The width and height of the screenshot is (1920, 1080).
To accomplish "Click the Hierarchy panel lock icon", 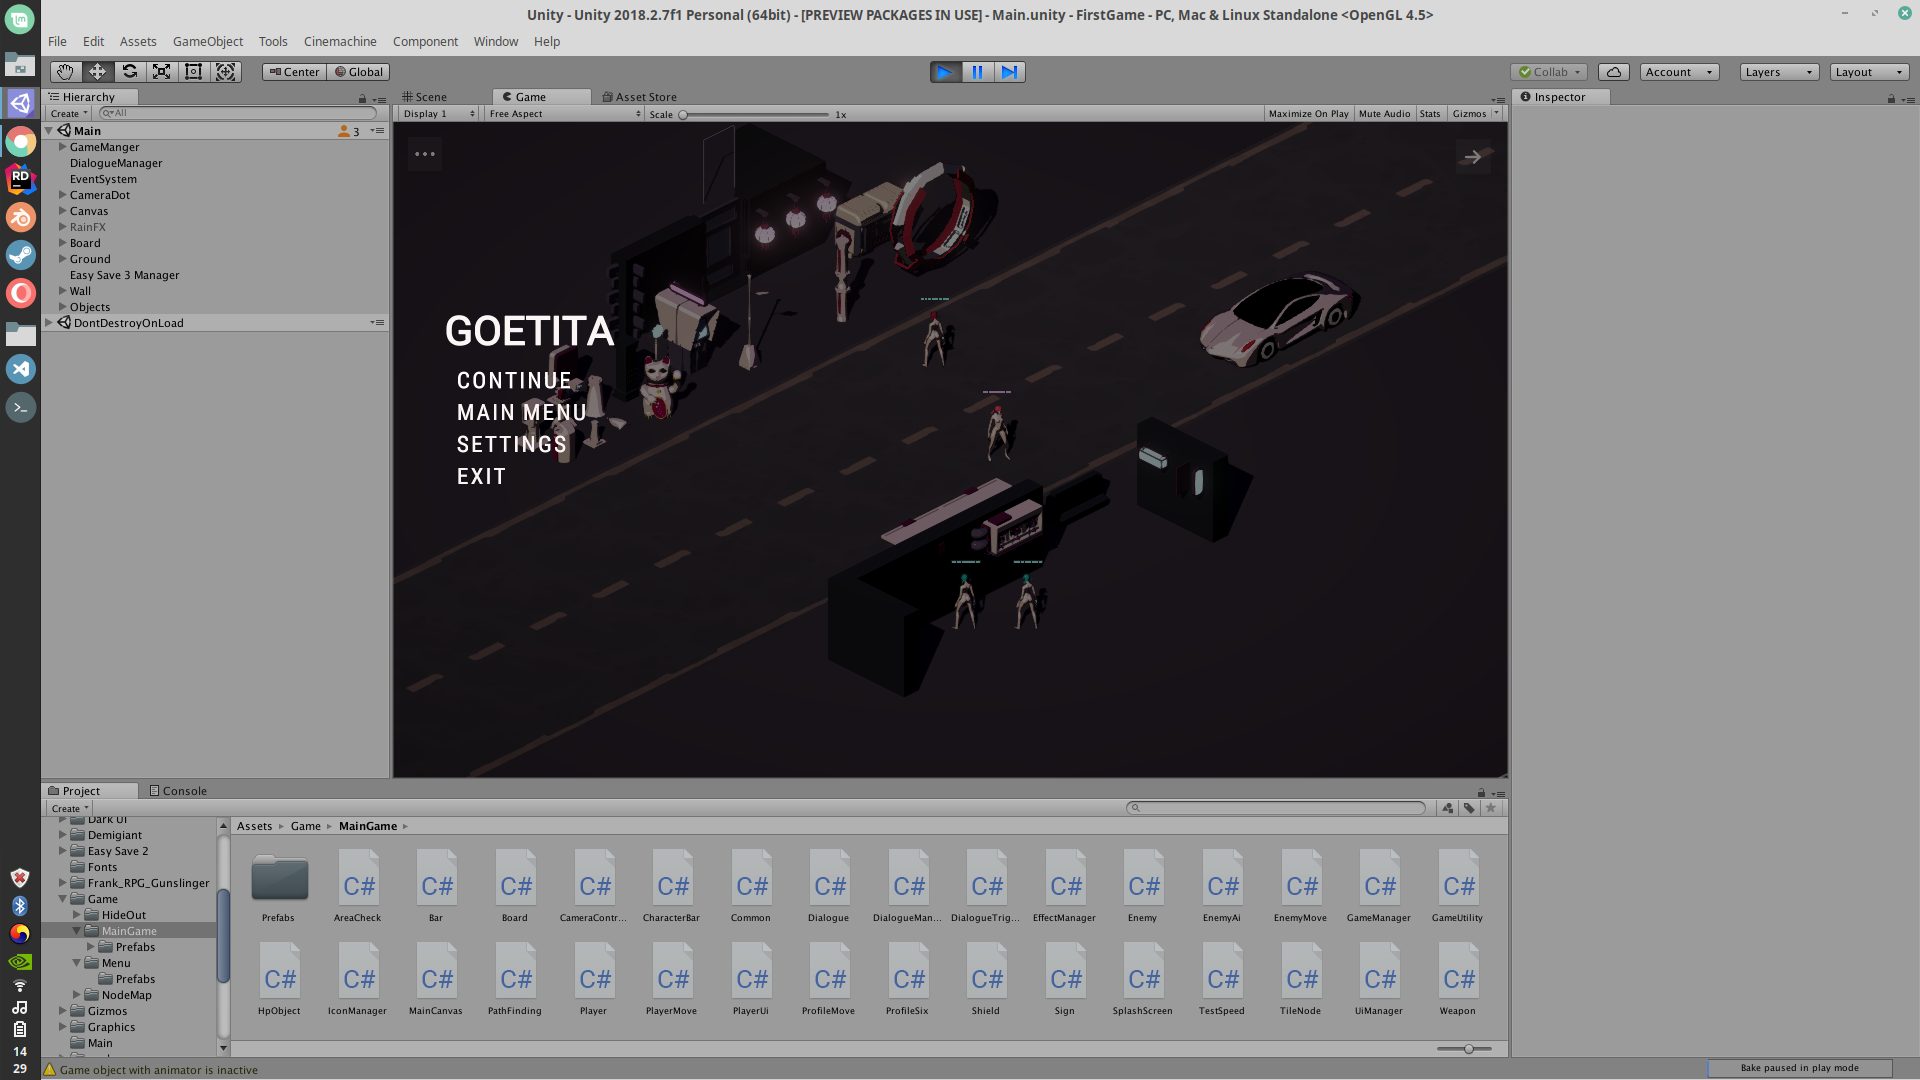I will [x=362, y=98].
